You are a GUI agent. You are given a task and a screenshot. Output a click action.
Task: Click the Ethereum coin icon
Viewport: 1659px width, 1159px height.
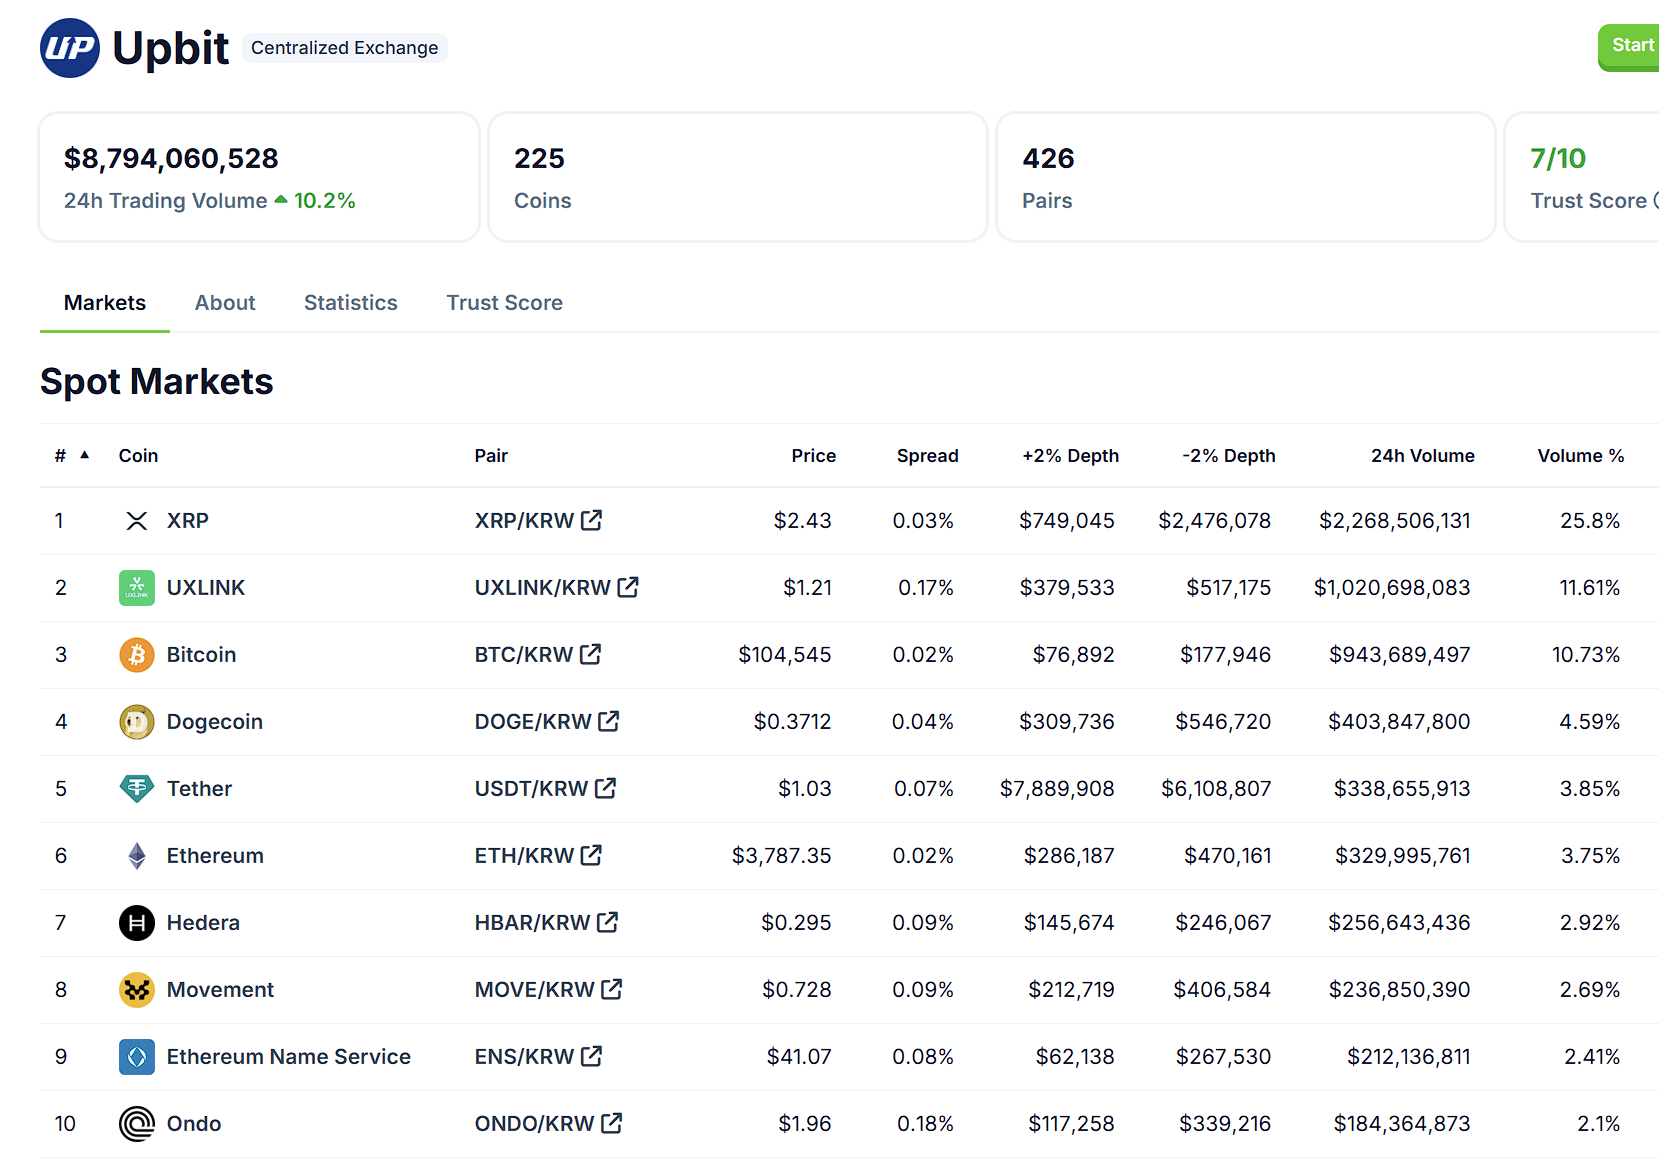tap(137, 856)
